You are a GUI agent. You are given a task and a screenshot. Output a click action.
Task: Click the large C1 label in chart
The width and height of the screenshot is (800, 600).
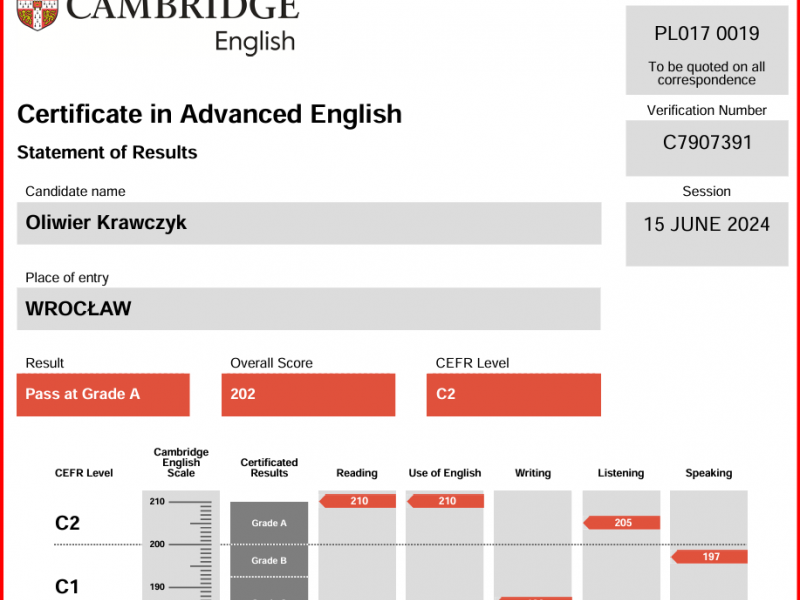tap(67, 587)
